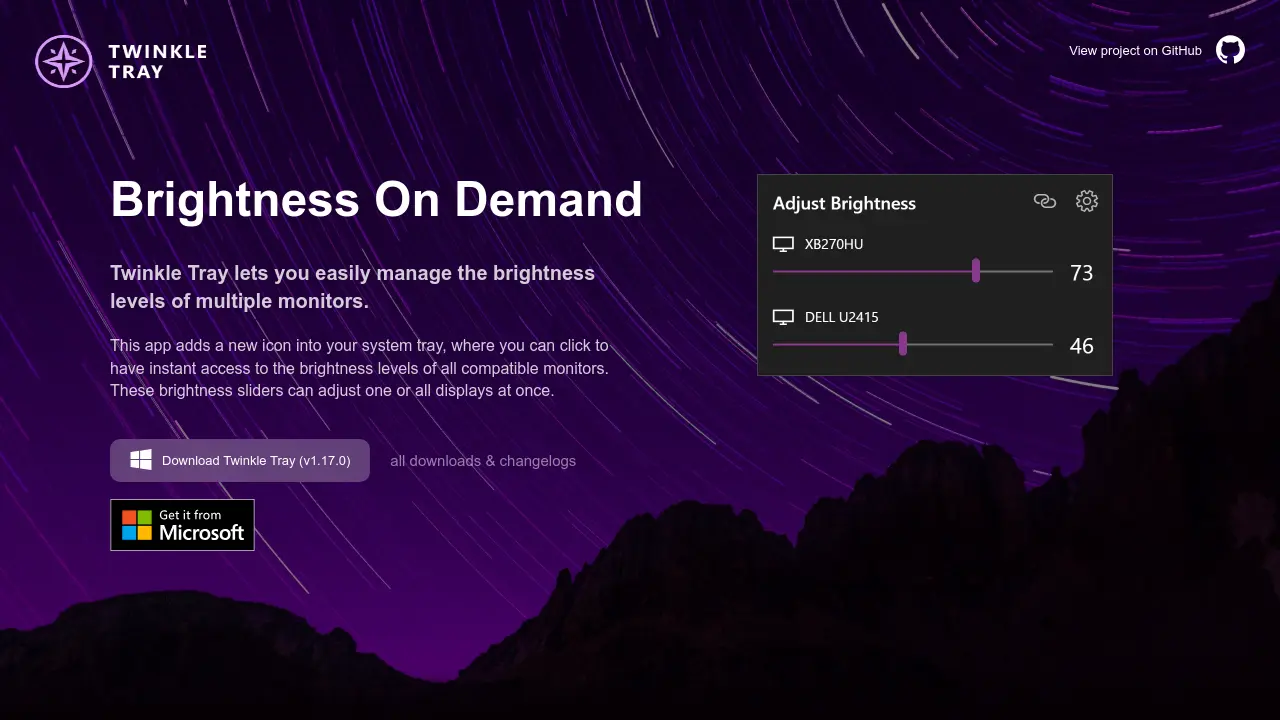This screenshot has width=1280, height=720.
Task: Click the brightness value 46
Action: pyautogui.click(x=1081, y=346)
